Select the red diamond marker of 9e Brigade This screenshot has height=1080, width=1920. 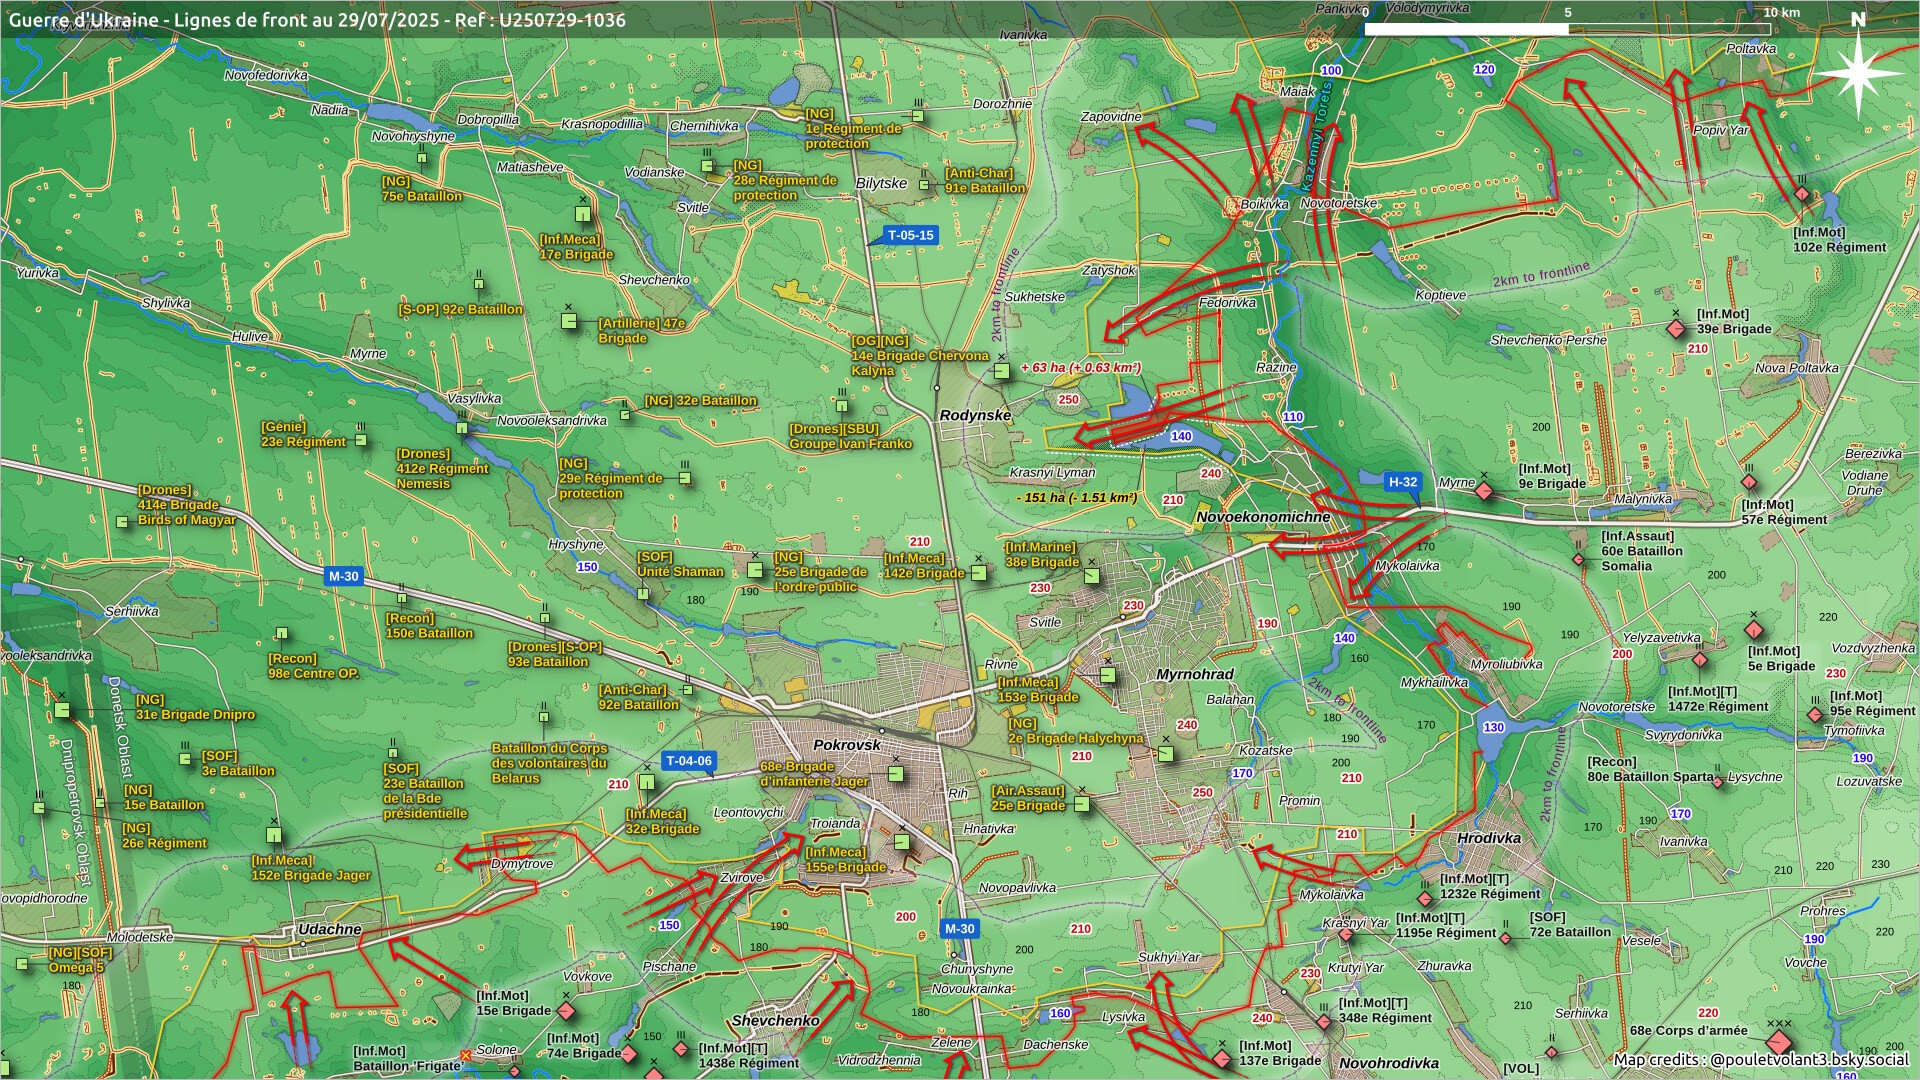[x=1484, y=490]
